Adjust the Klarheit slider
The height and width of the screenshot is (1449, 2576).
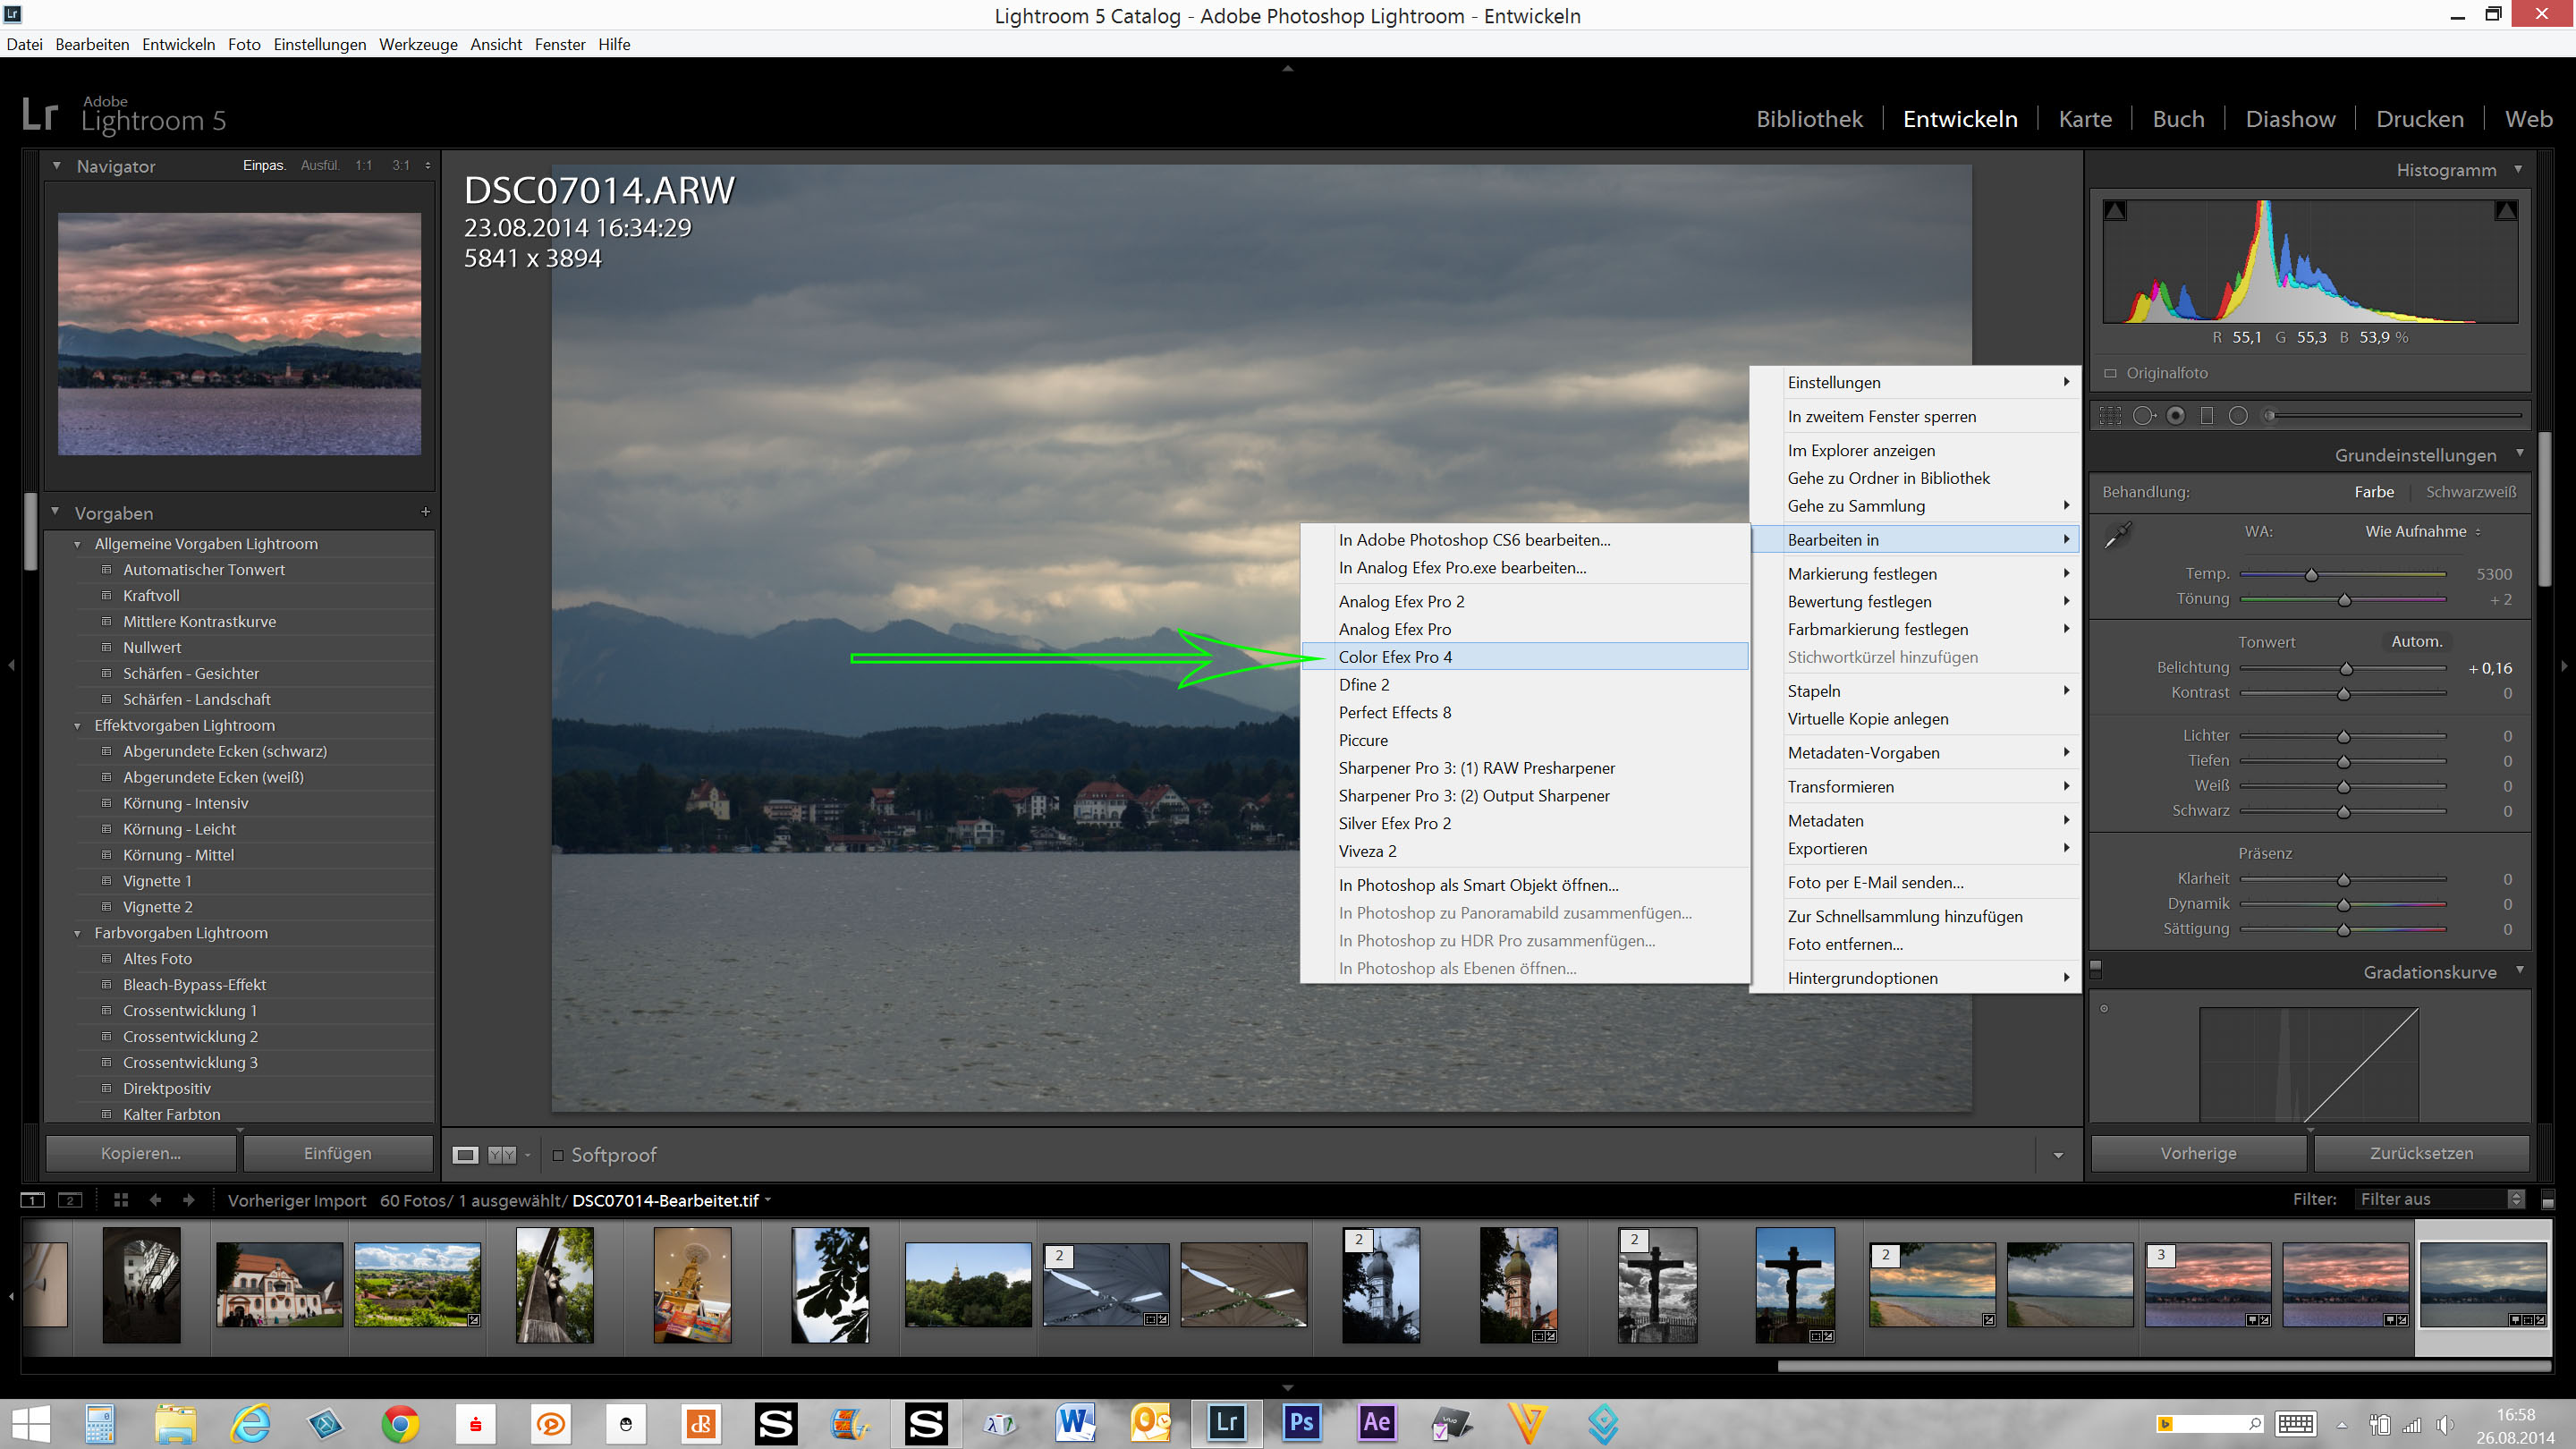click(x=2343, y=880)
